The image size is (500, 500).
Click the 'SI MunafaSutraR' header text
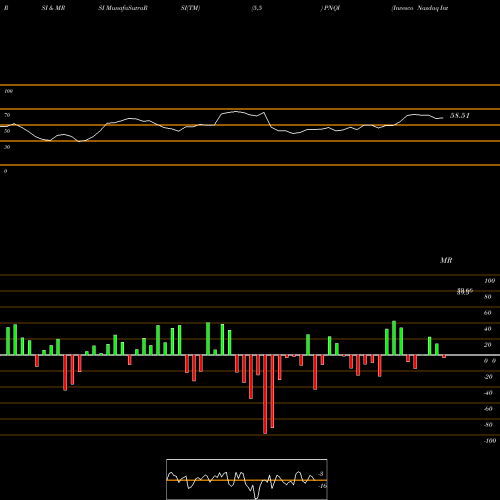pos(123,8)
